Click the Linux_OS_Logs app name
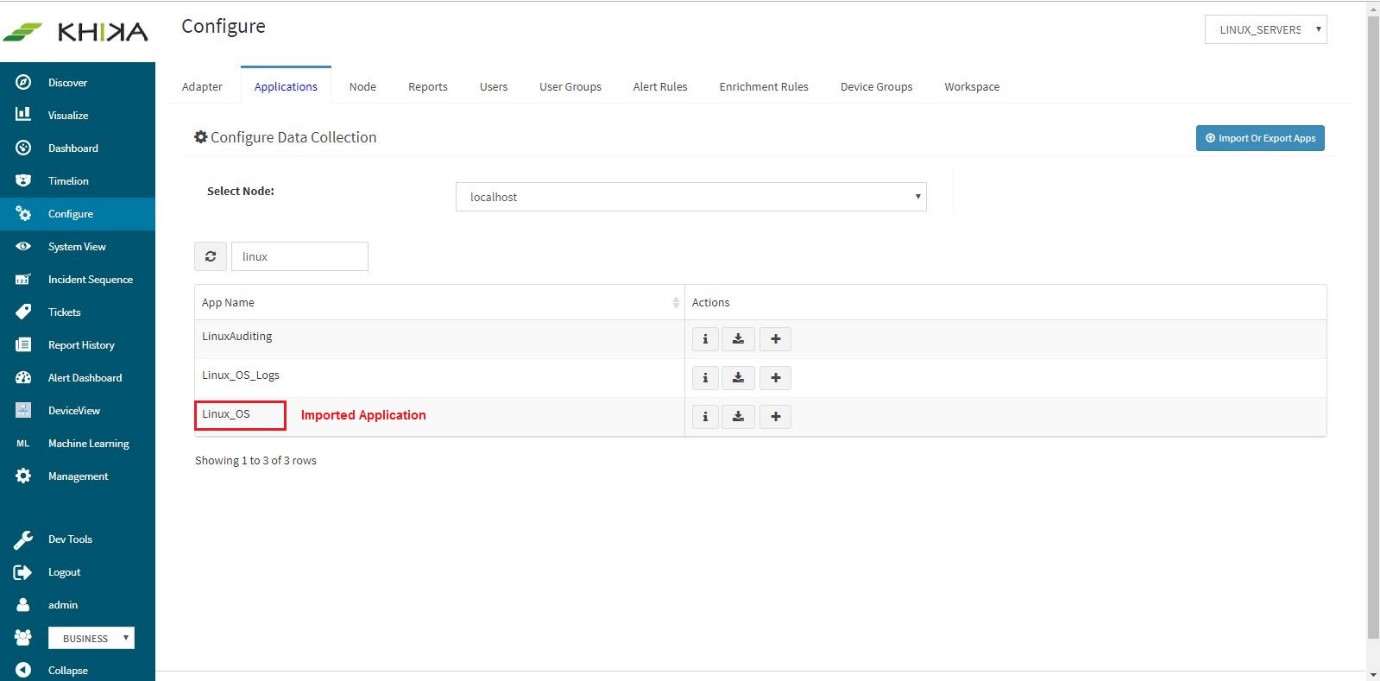The image size is (1380, 681). click(241, 375)
